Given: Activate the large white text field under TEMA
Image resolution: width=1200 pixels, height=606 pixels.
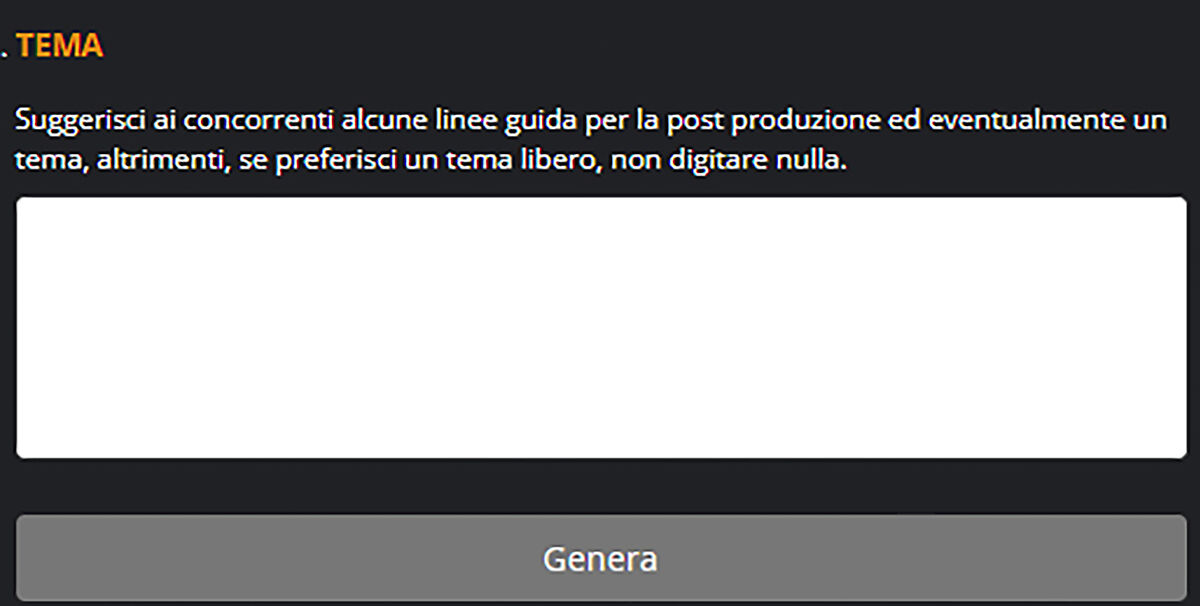Looking at the screenshot, I should pyautogui.click(x=601, y=328).
